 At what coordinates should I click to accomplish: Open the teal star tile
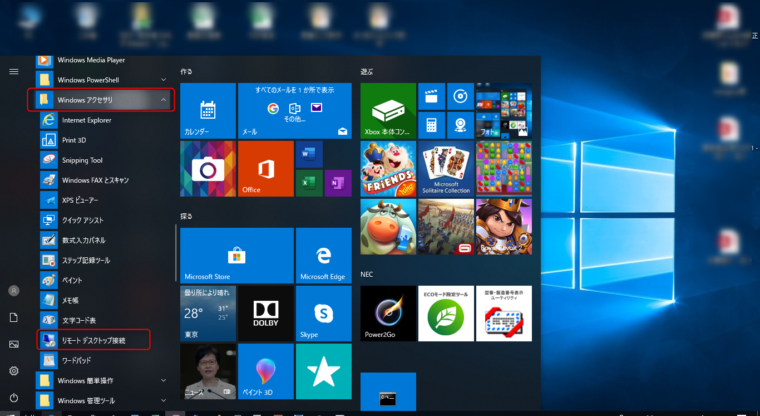coord(324,371)
